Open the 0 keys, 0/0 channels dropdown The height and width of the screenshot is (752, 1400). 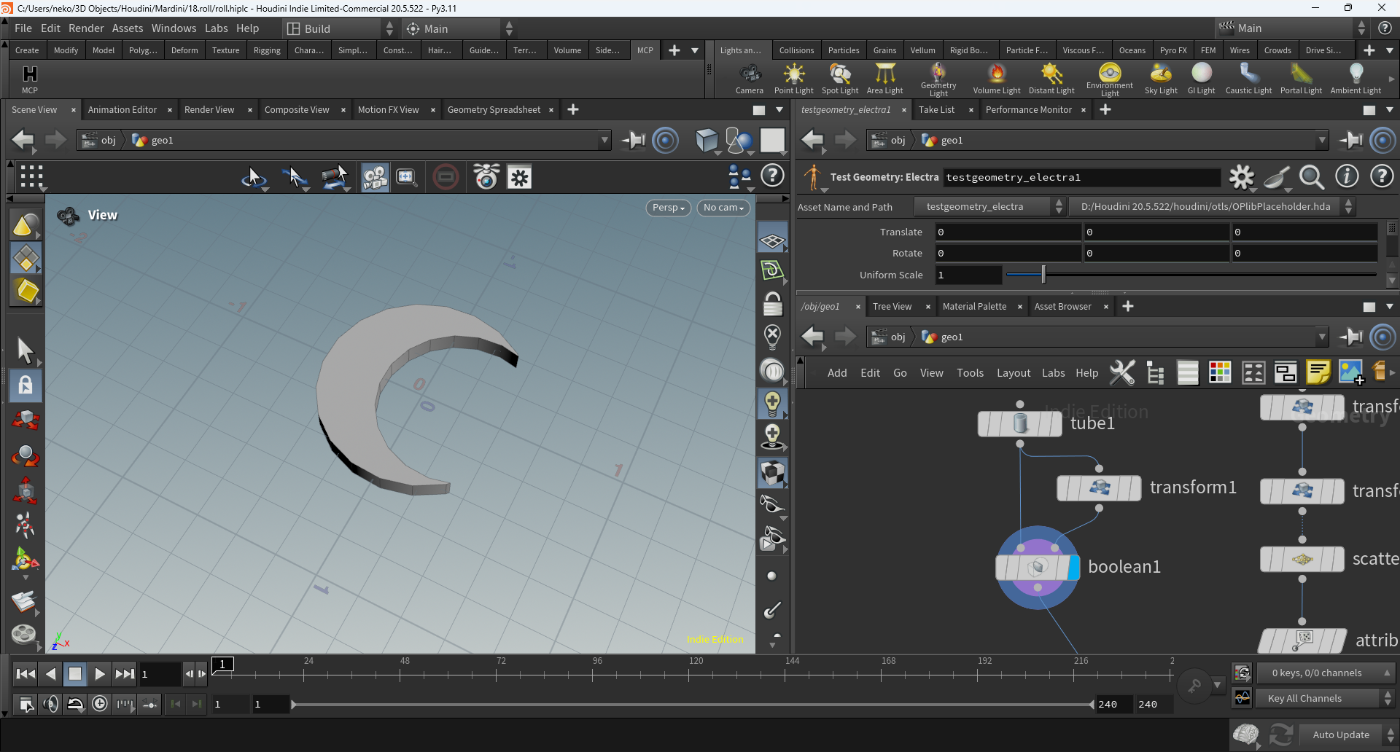(1325, 673)
